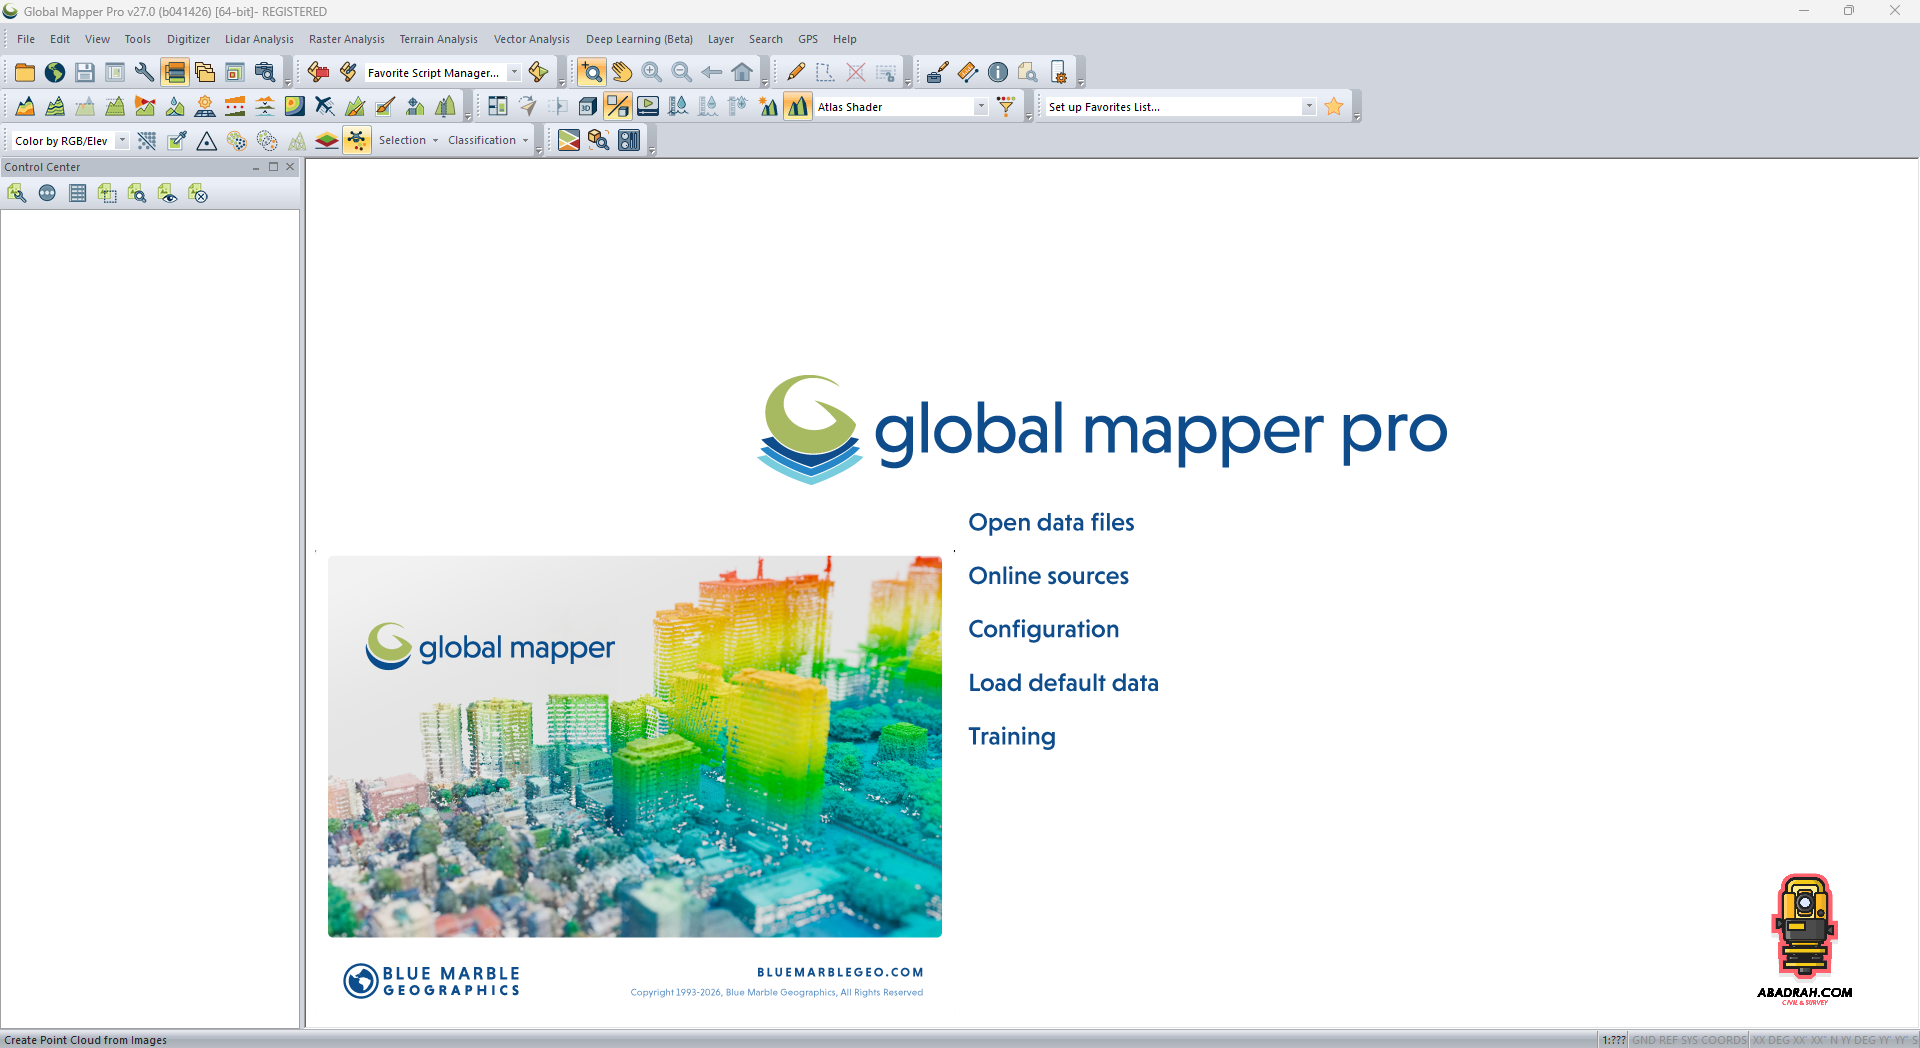Return to the previous view arrow

coord(712,72)
